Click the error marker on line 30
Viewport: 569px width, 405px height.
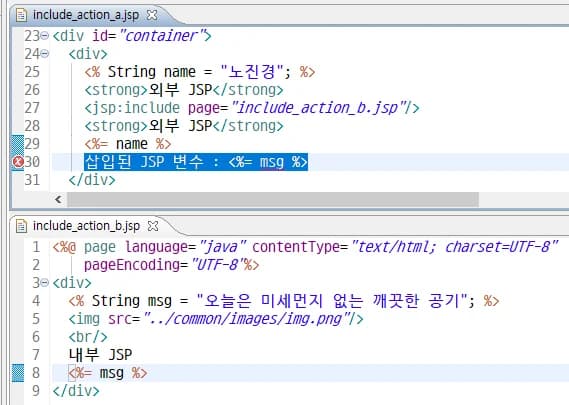tap(18, 162)
